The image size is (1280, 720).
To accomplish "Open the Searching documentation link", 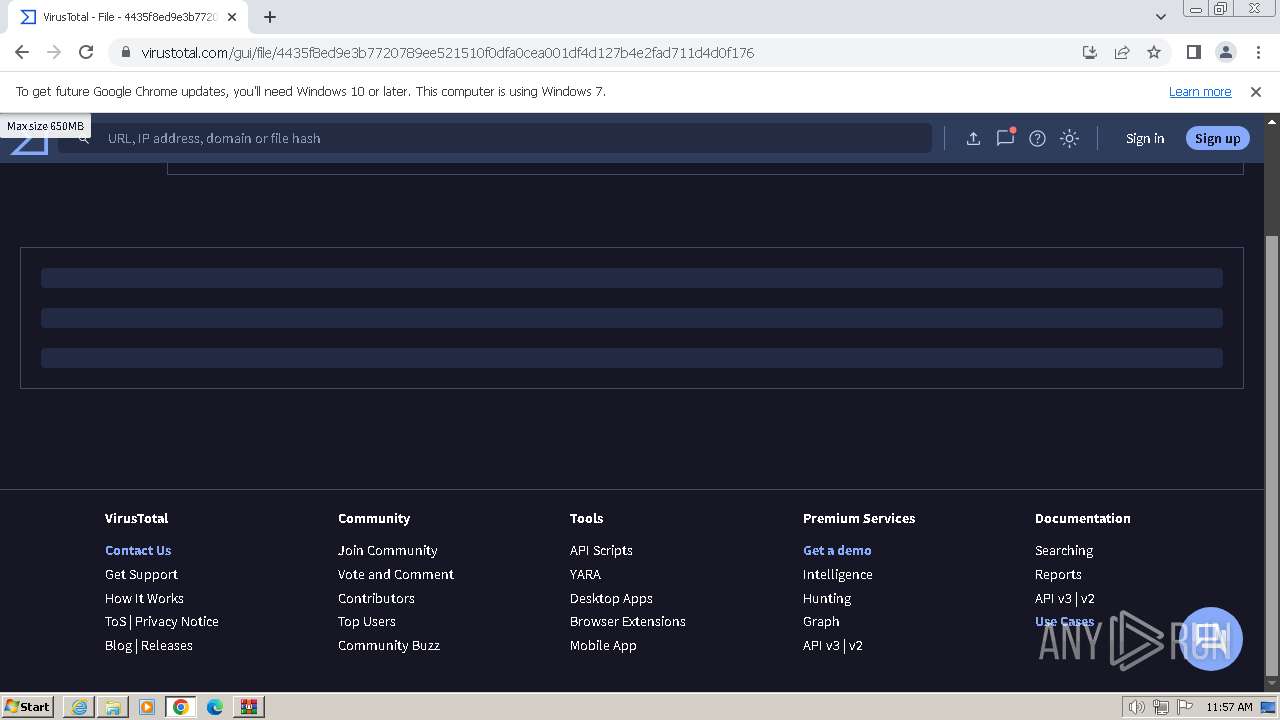I will 1064,550.
